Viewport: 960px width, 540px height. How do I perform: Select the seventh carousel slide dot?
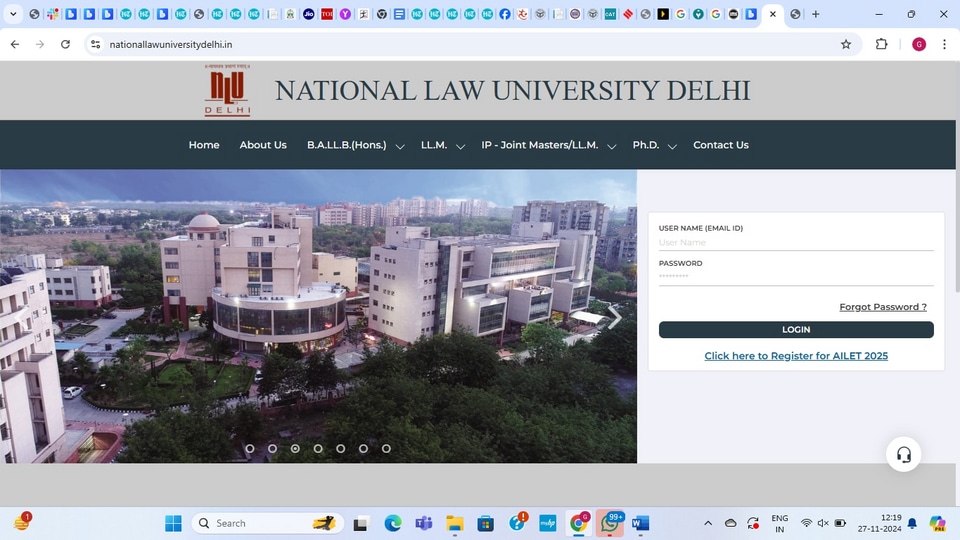(x=386, y=448)
